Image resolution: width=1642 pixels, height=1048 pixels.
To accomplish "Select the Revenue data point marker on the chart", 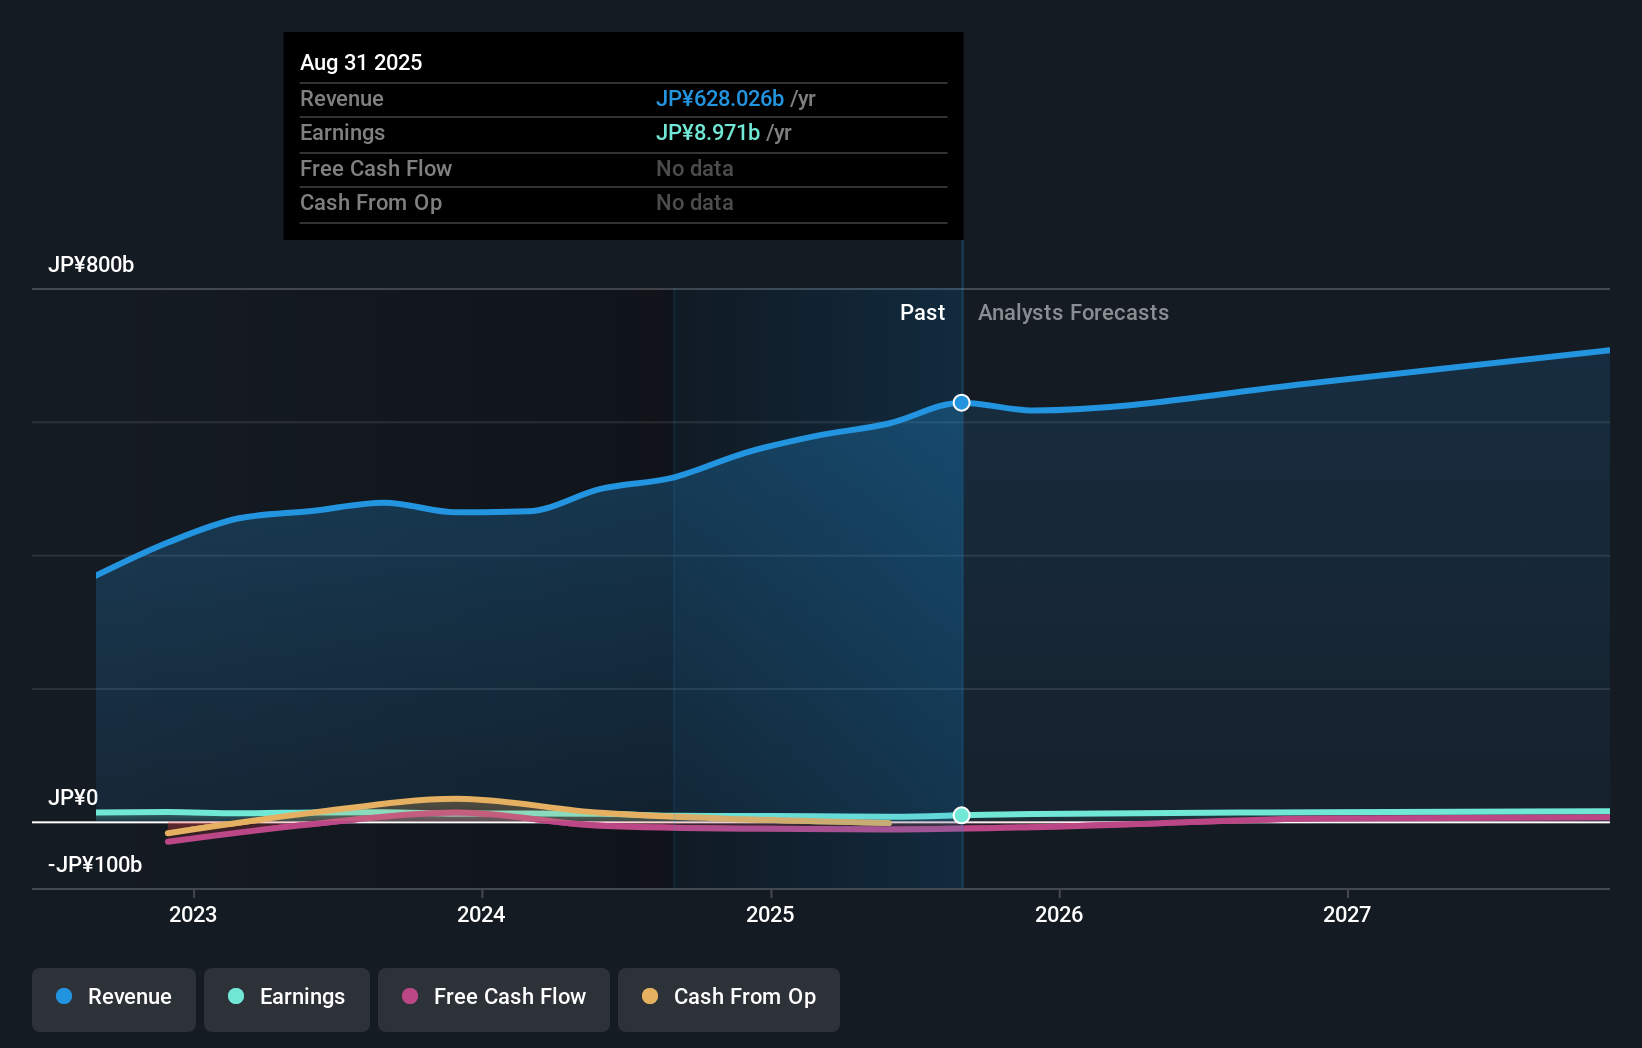I will [961, 402].
